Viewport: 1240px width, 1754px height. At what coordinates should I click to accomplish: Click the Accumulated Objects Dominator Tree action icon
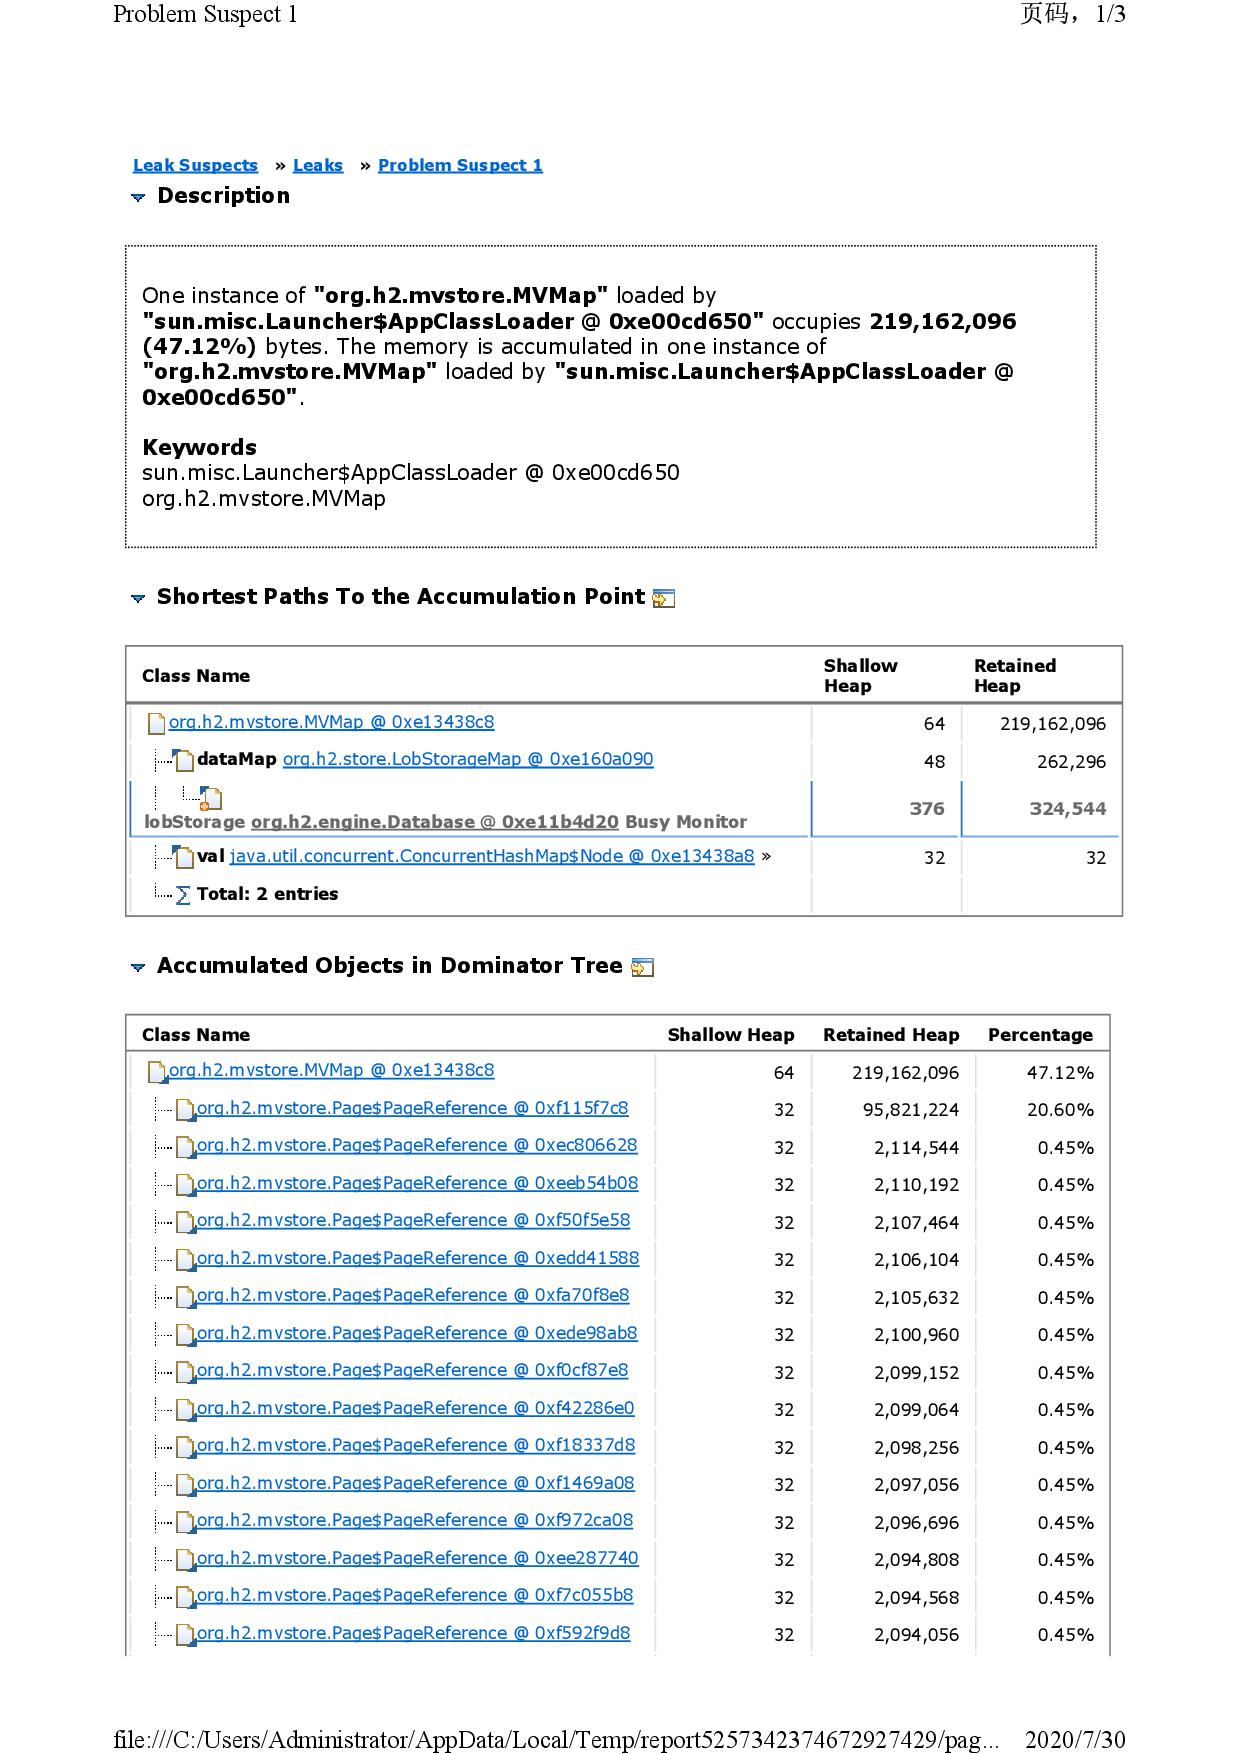click(643, 968)
